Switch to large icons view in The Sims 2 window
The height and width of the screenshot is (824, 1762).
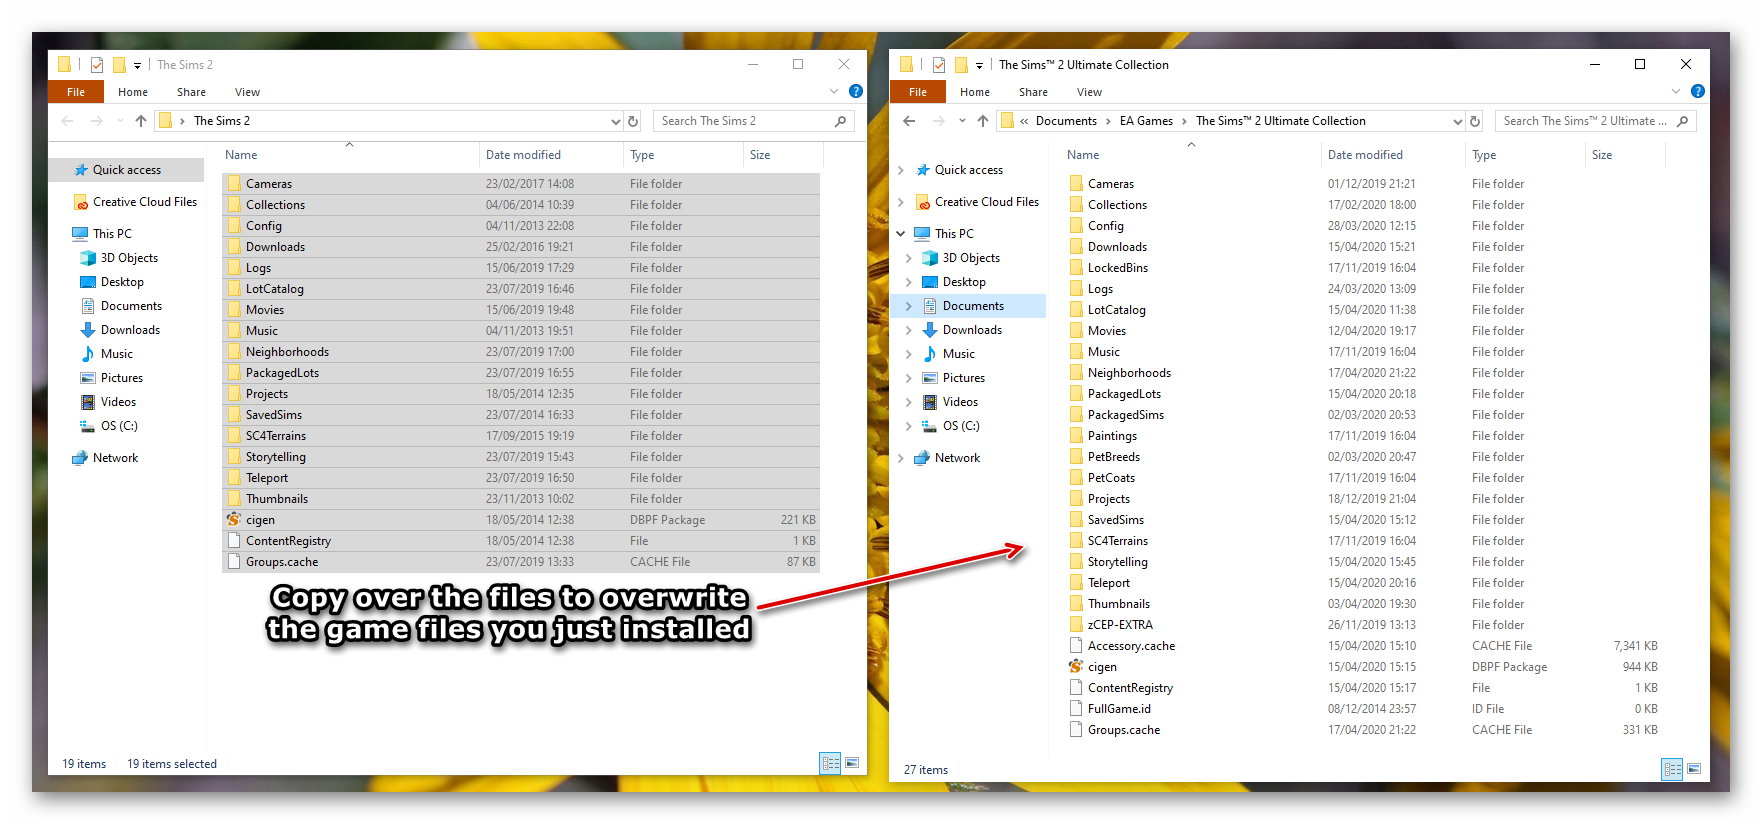852,763
